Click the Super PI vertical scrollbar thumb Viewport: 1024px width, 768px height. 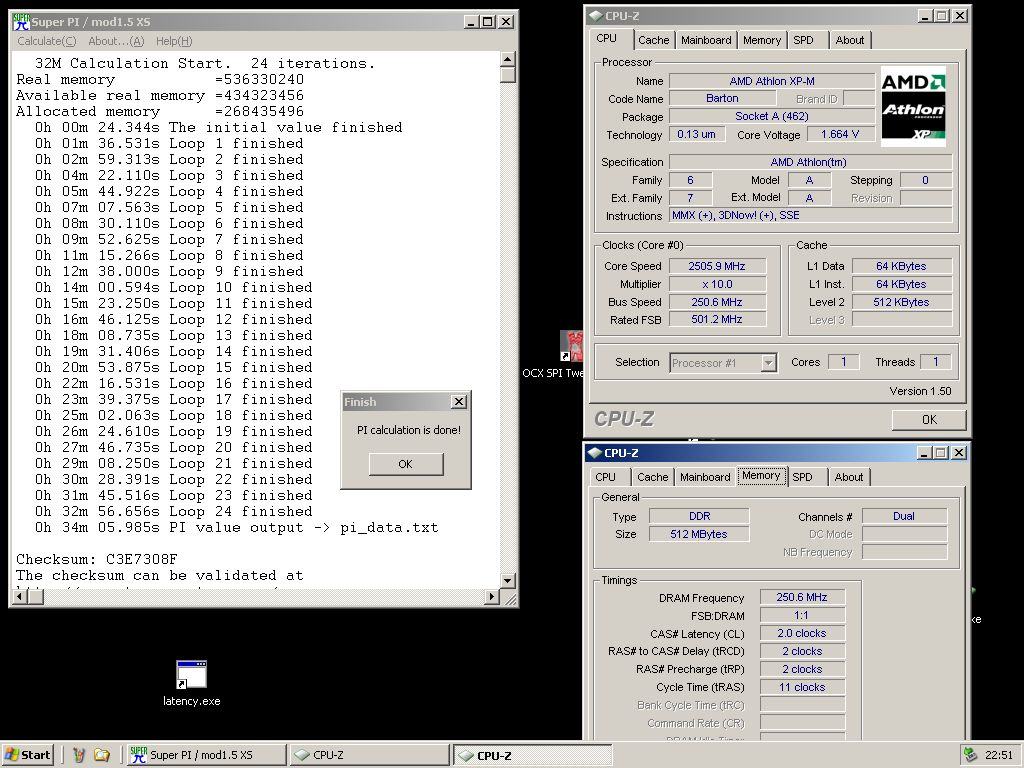(x=508, y=74)
